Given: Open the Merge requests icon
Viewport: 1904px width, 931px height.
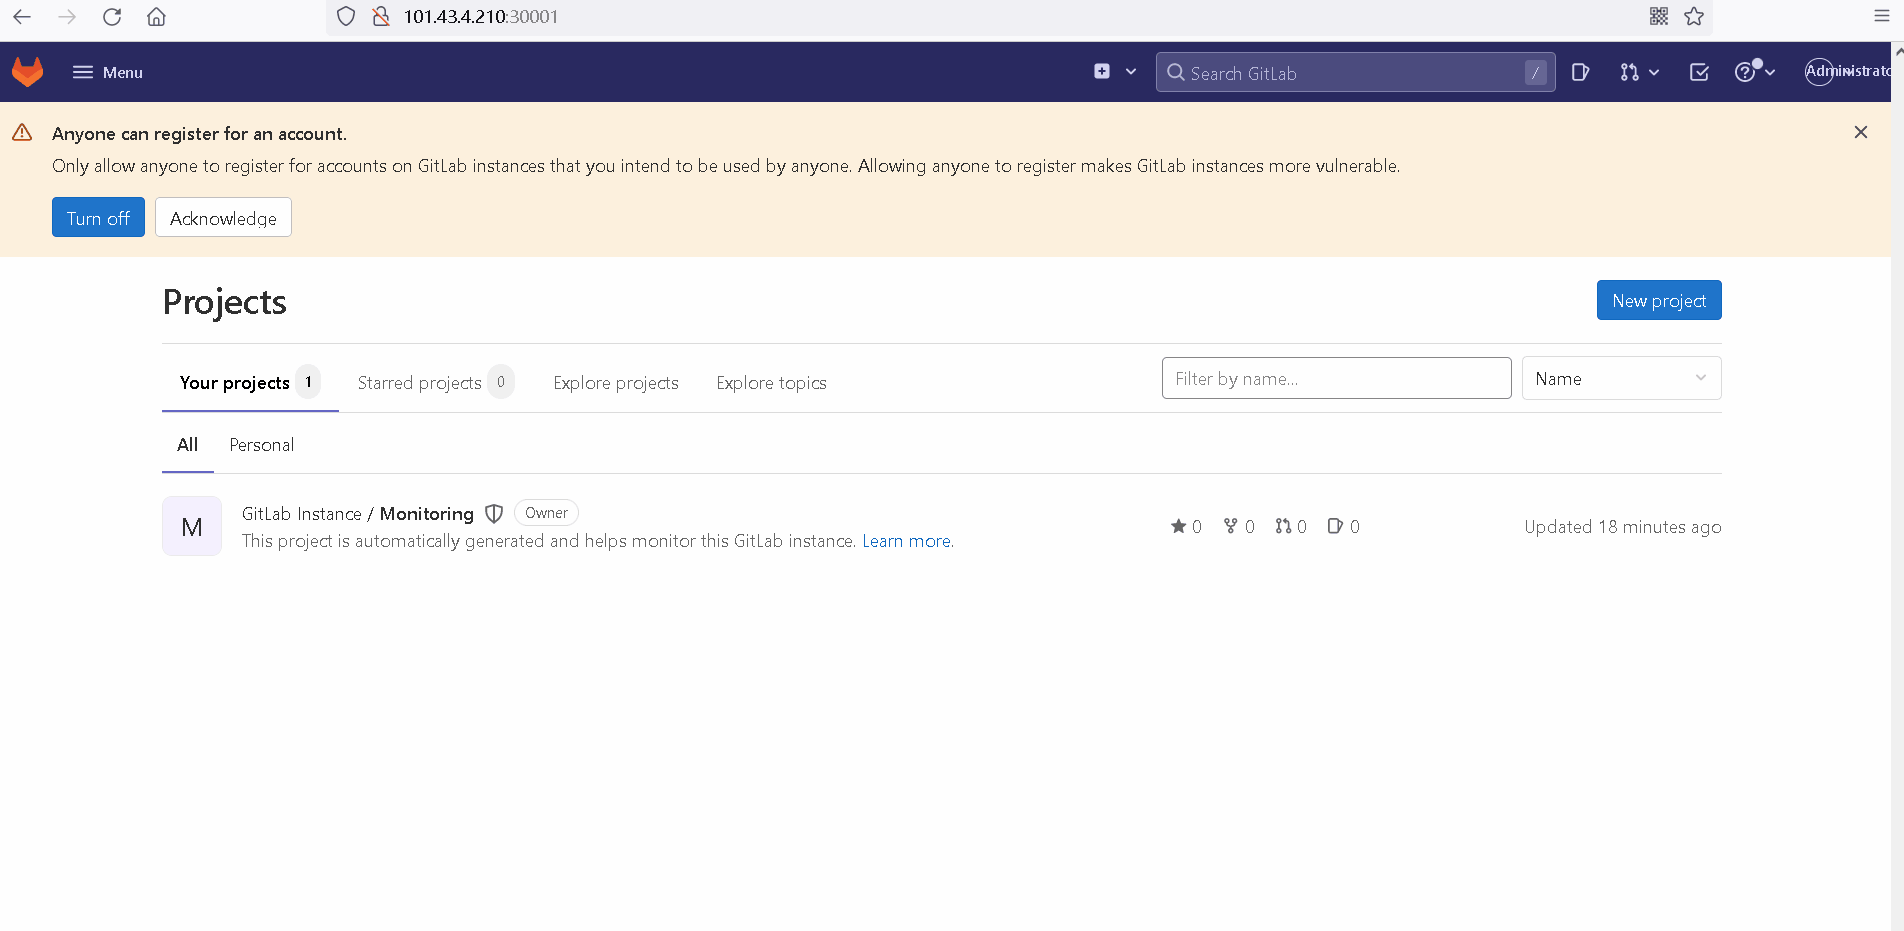Looking at the screenshot, I should [x=1629, y=72].
